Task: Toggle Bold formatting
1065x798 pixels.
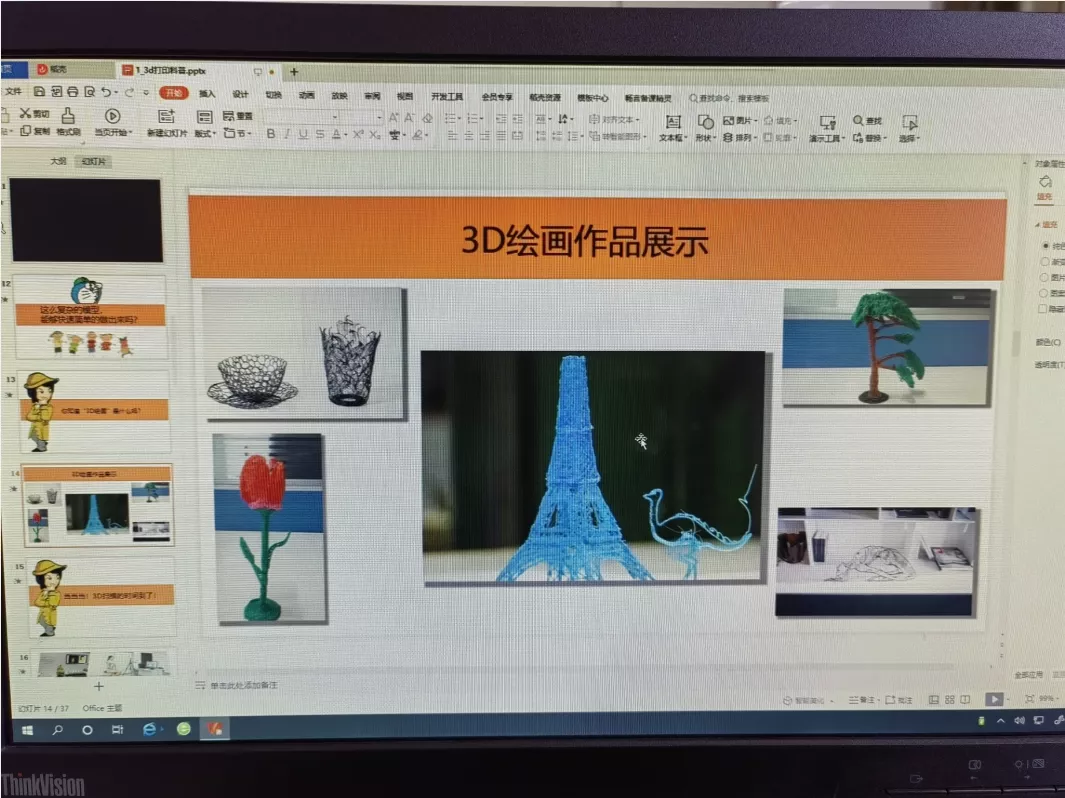Action: pyautogui.click(x=271, y=134)
